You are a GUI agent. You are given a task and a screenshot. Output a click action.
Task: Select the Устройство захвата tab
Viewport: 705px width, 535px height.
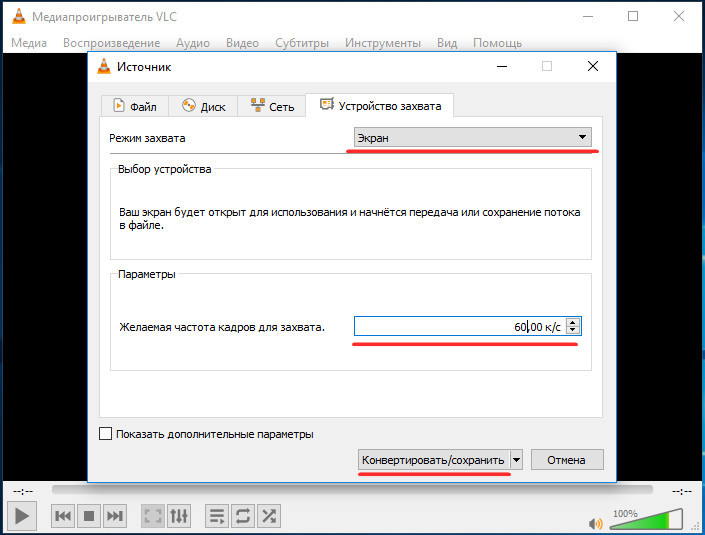380,106
